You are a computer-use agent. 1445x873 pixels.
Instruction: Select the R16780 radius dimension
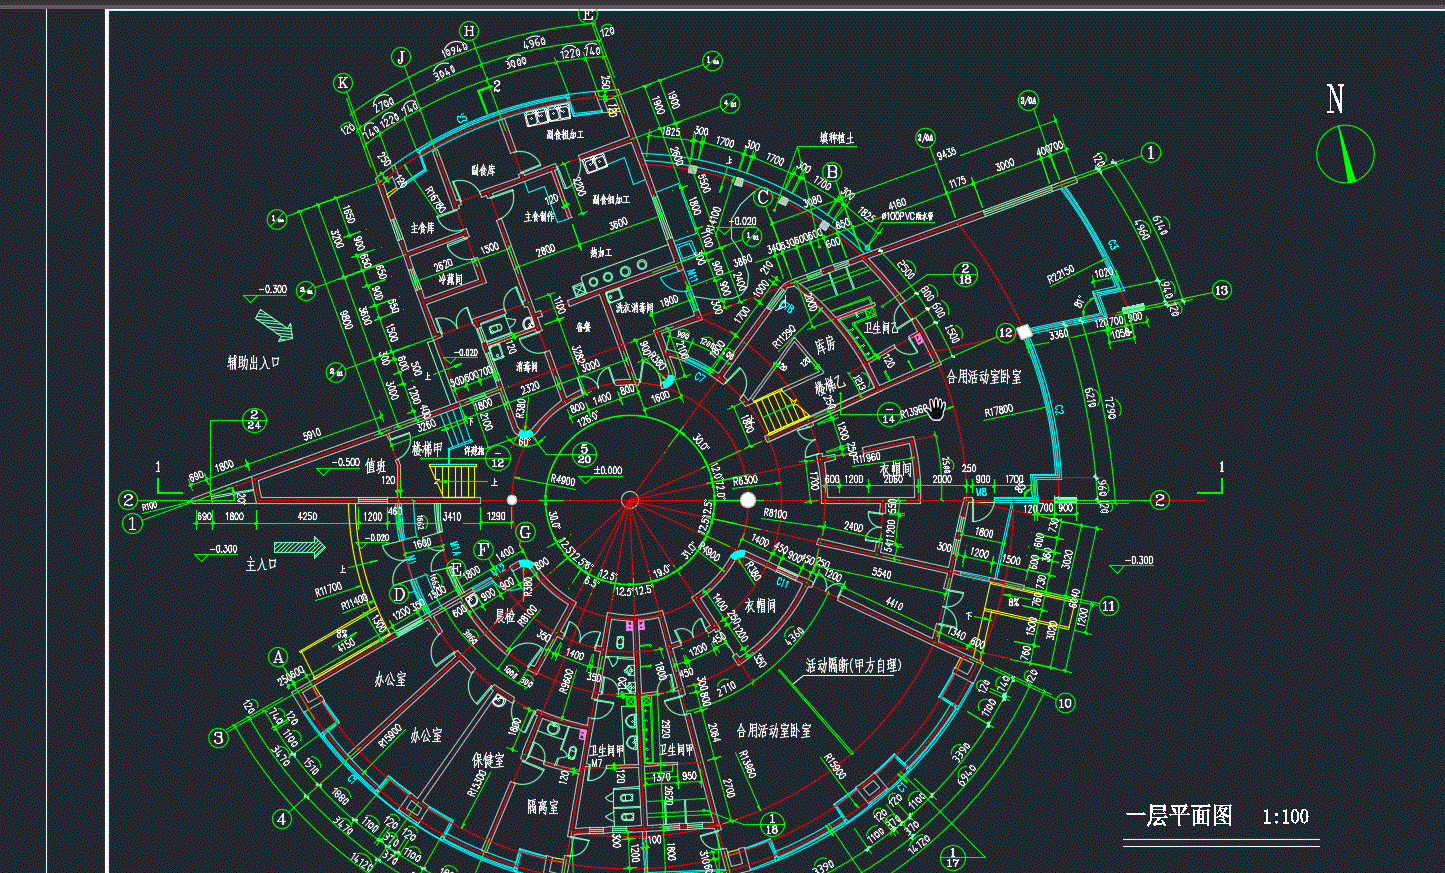click(437, 198)
